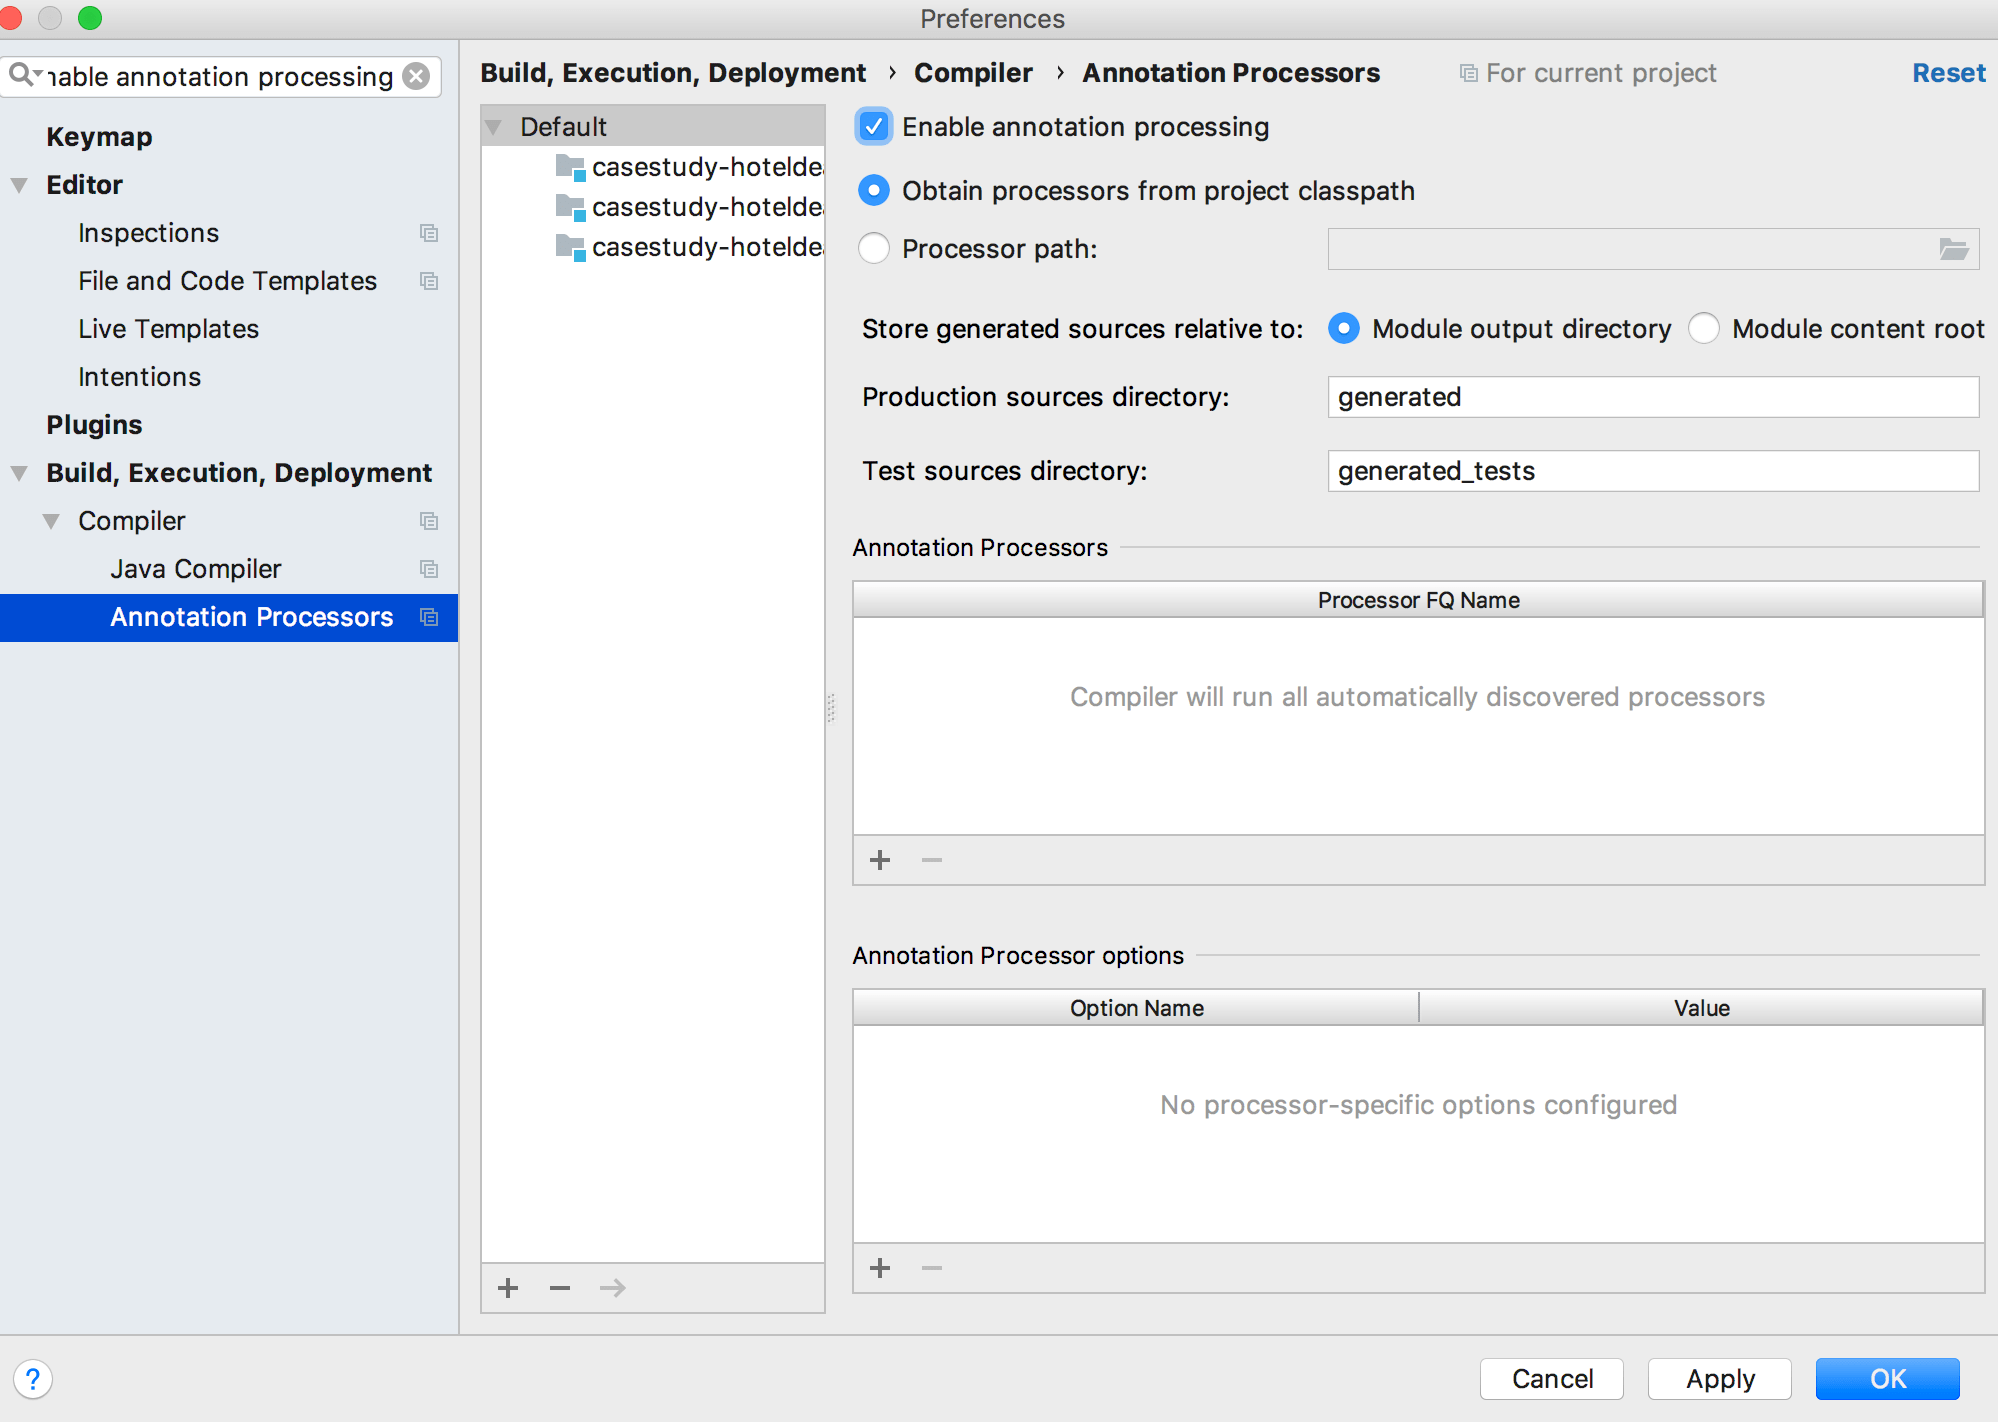Click For current project icon
This screenshot has width=1998, height=1422.
click(x=1468, y=73)
